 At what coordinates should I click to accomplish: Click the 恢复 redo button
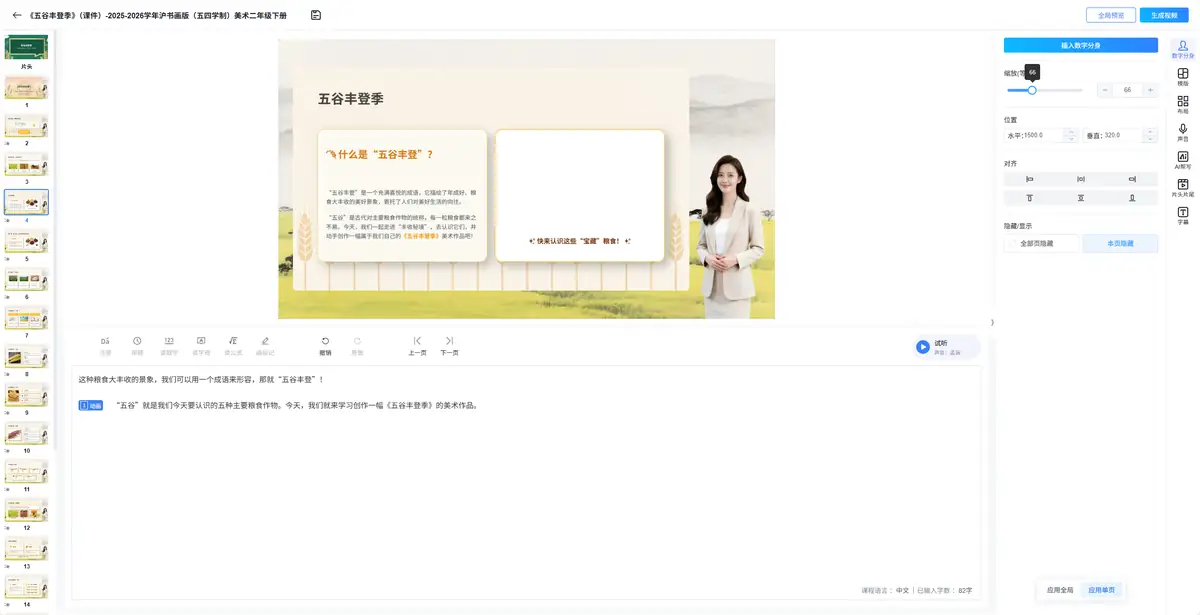tap(357, 346)
